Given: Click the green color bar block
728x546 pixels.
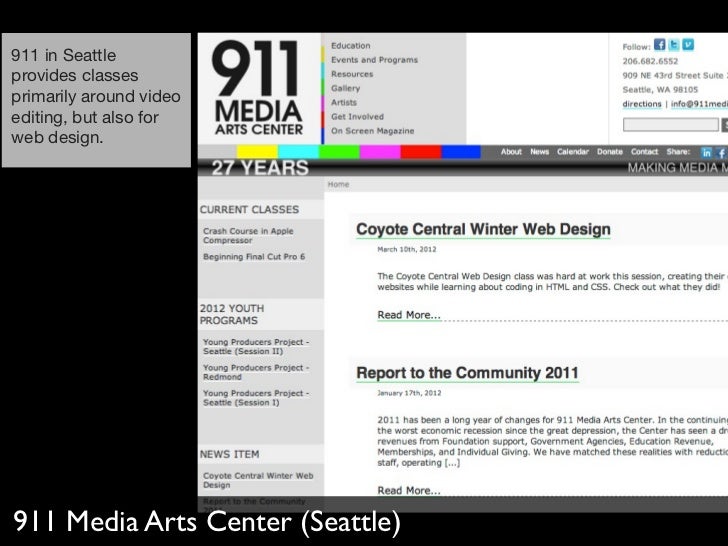Looking at the screenshot, I should [339, 152].
